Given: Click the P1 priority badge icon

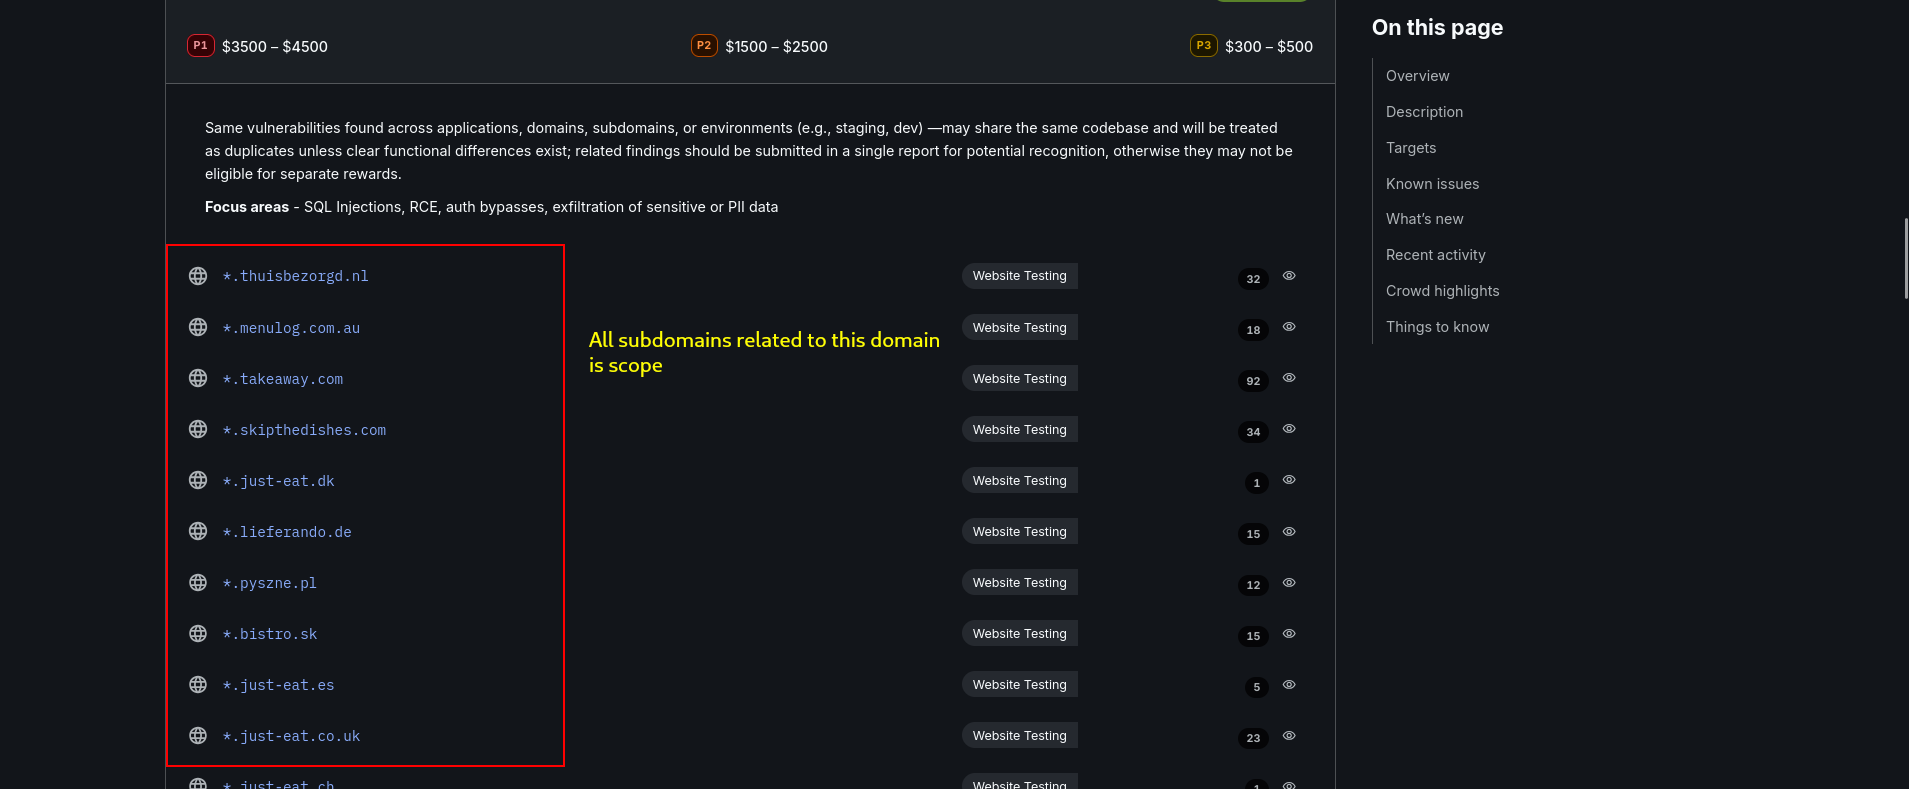Looking at the screenshot, I should point(201,46).
